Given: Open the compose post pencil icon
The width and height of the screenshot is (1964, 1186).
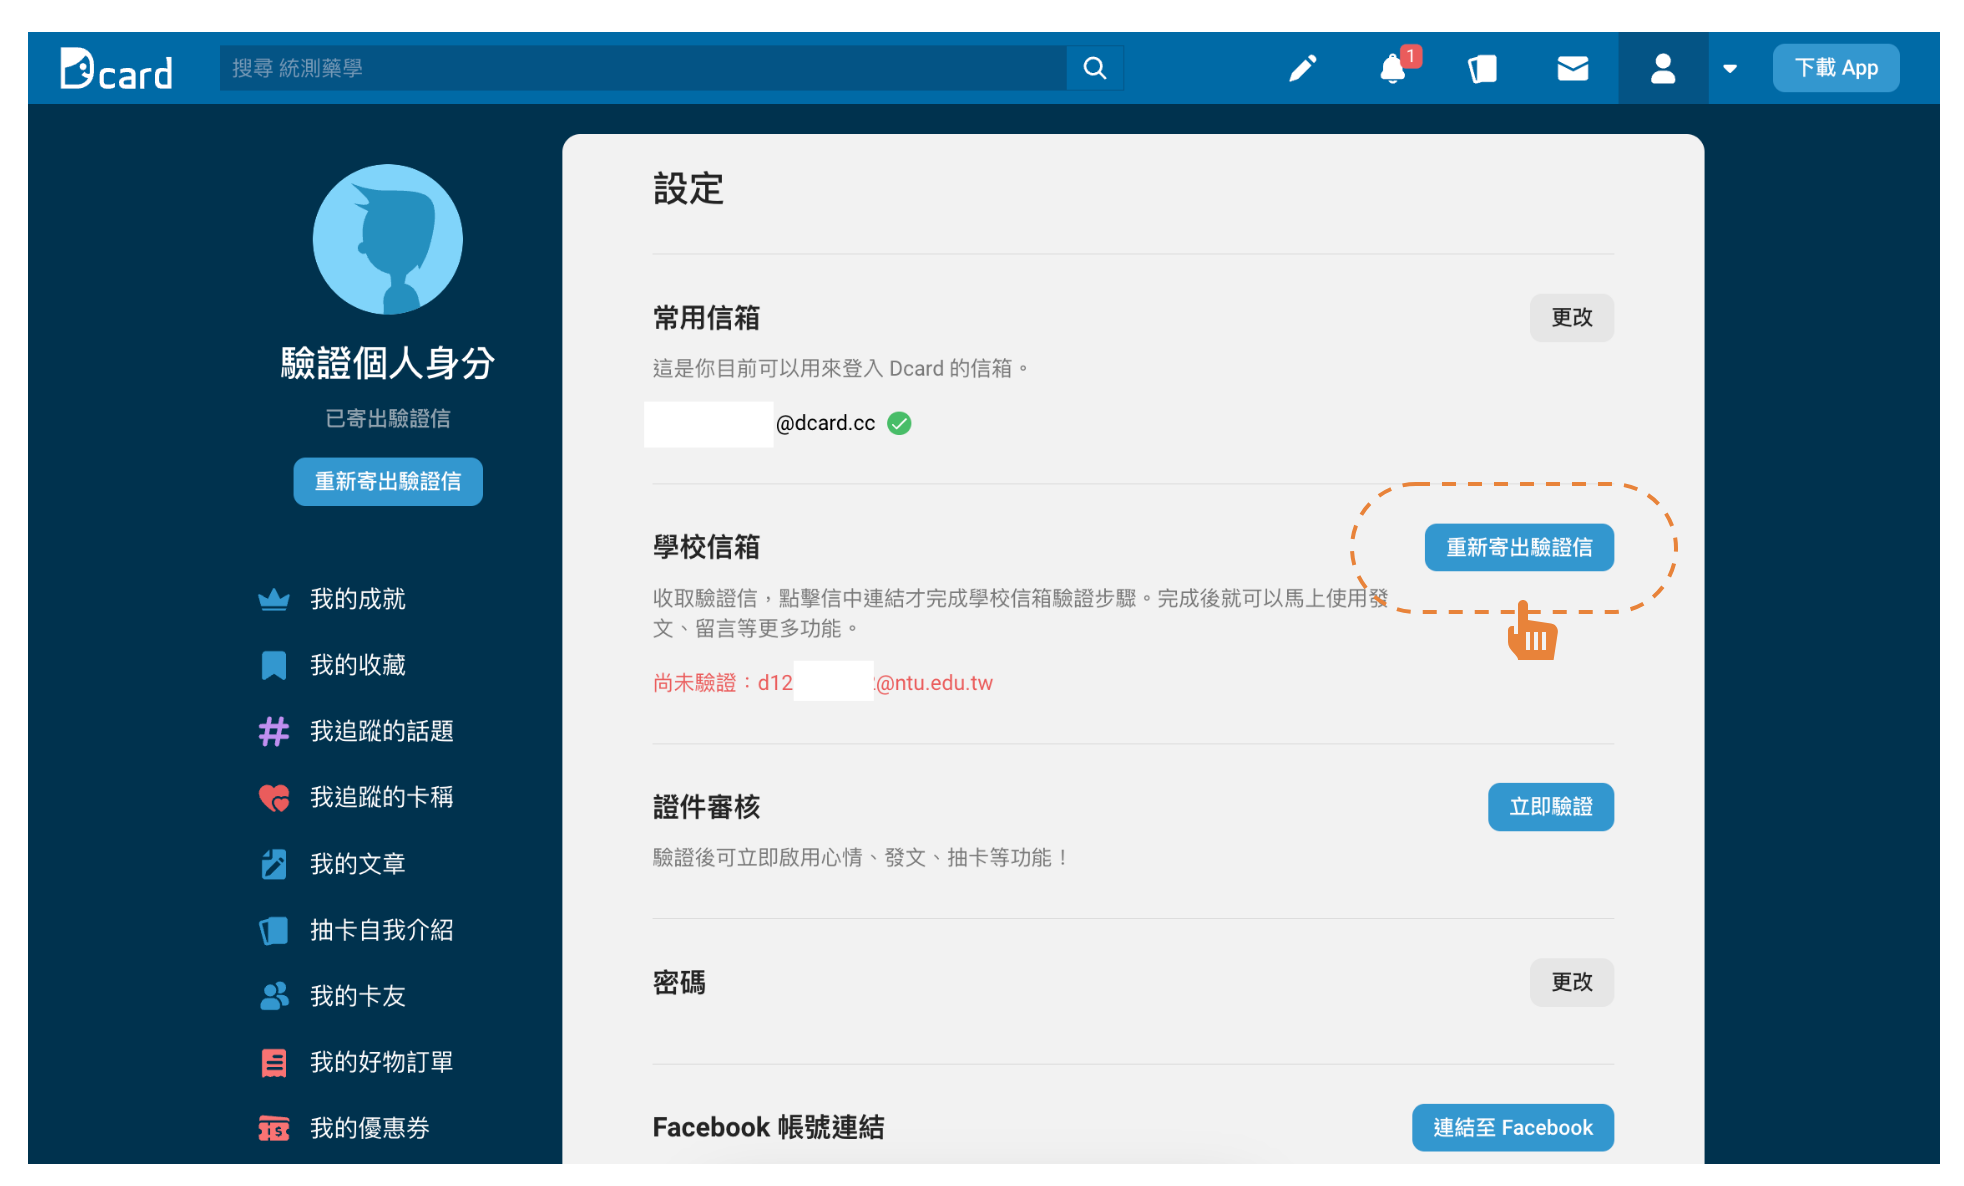Looking at the screenshot, I should (x=1302, y=67).
